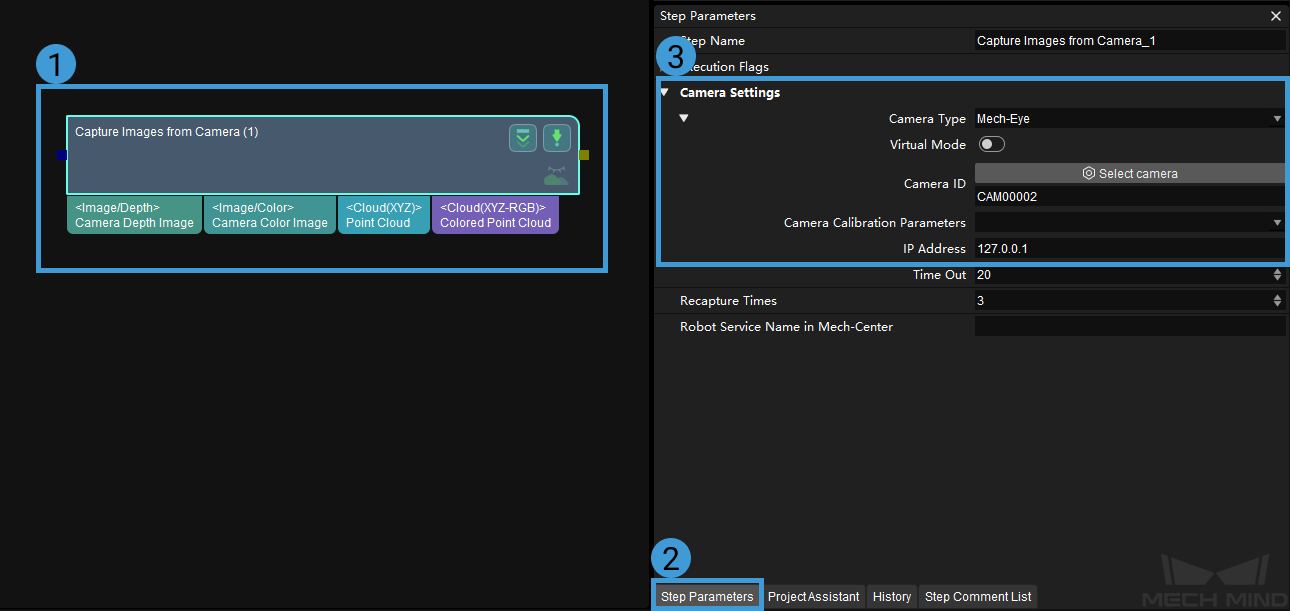Click the green down-arrow icon on the step

(557, 138)
